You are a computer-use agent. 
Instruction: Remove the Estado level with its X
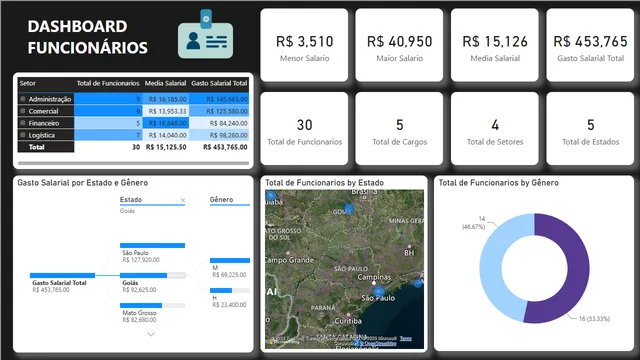182,200
